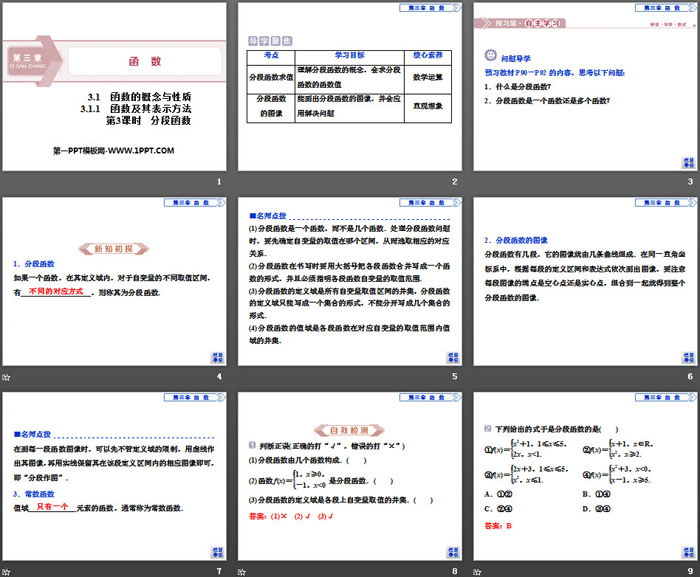Click the animation star icon under slide 9

coord(477,572)
